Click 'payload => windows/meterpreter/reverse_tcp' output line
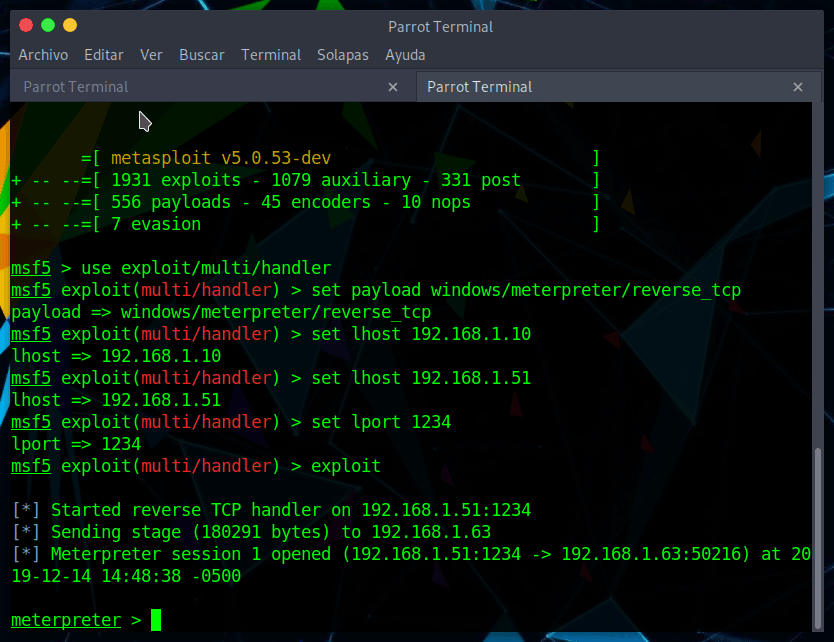 point(221,312)
